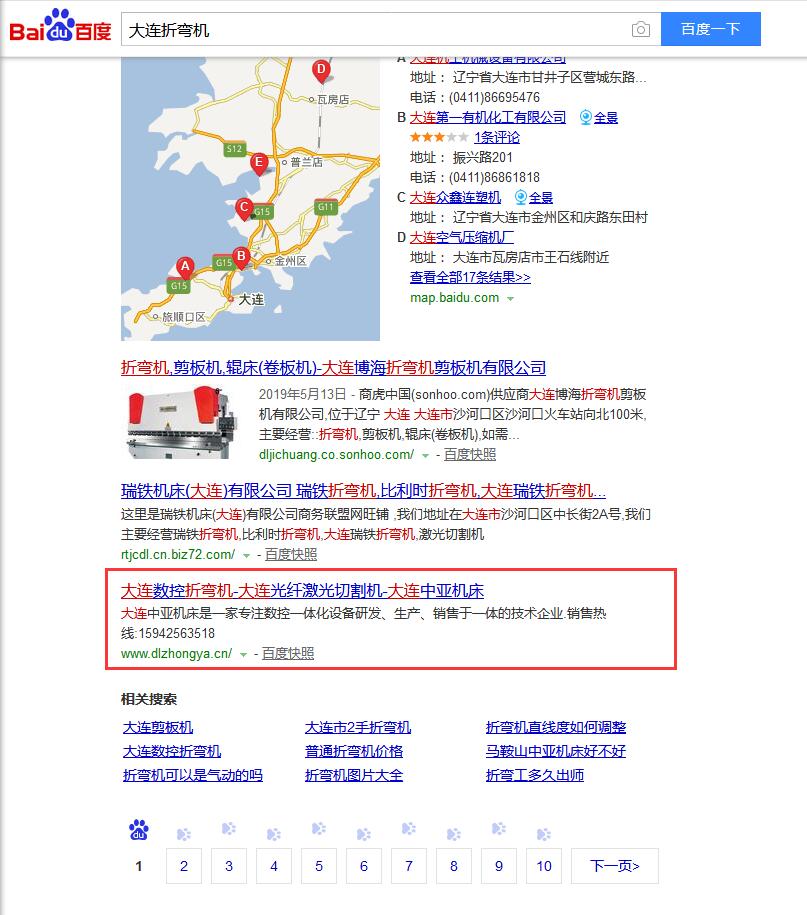Go to results page 3
807x915 pixels.
229,866
